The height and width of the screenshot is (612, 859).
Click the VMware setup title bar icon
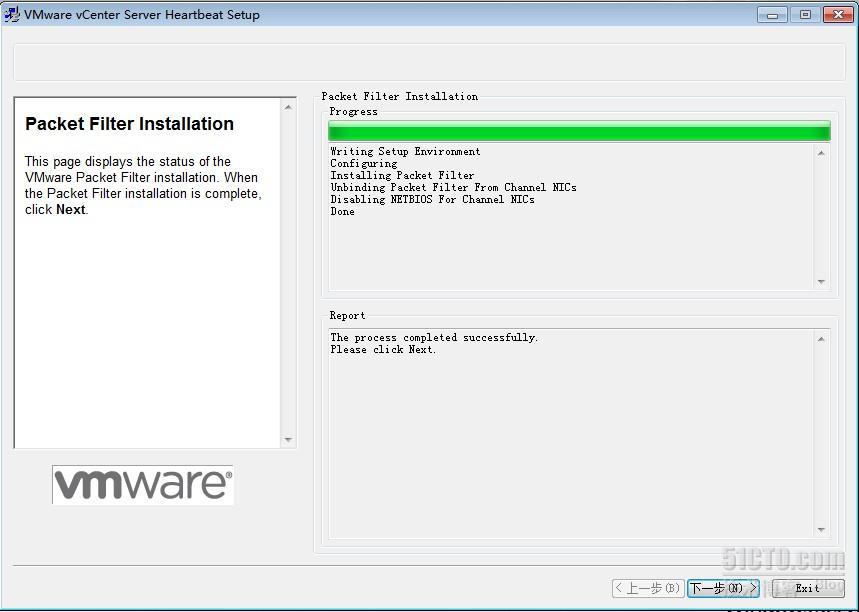pos(12,14)
